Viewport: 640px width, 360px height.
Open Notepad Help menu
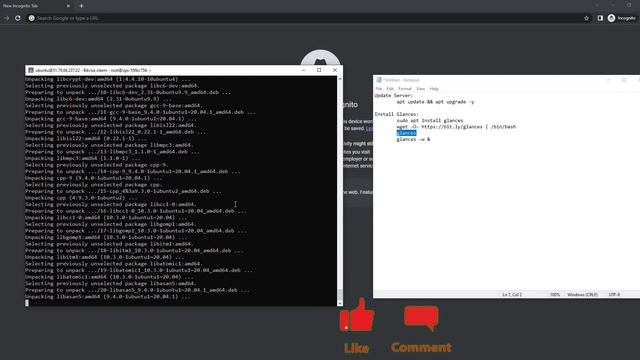[434, 89]
